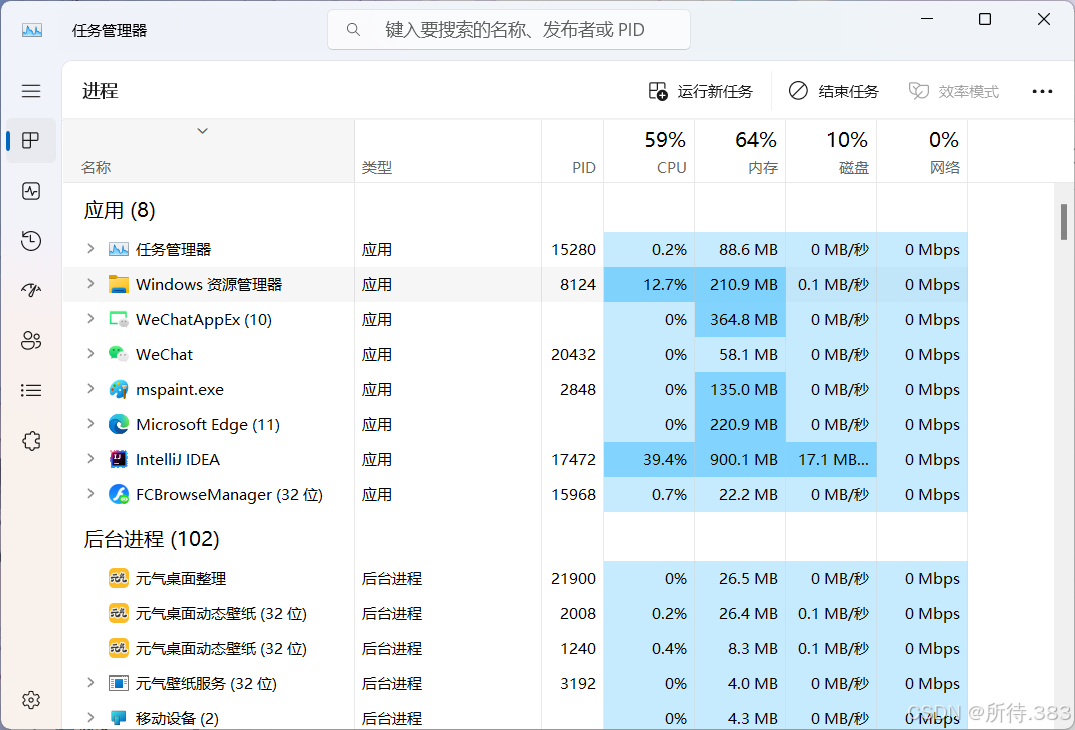
Task: Click the 元气壁纸服务 process icon
Action: point(119,683)
